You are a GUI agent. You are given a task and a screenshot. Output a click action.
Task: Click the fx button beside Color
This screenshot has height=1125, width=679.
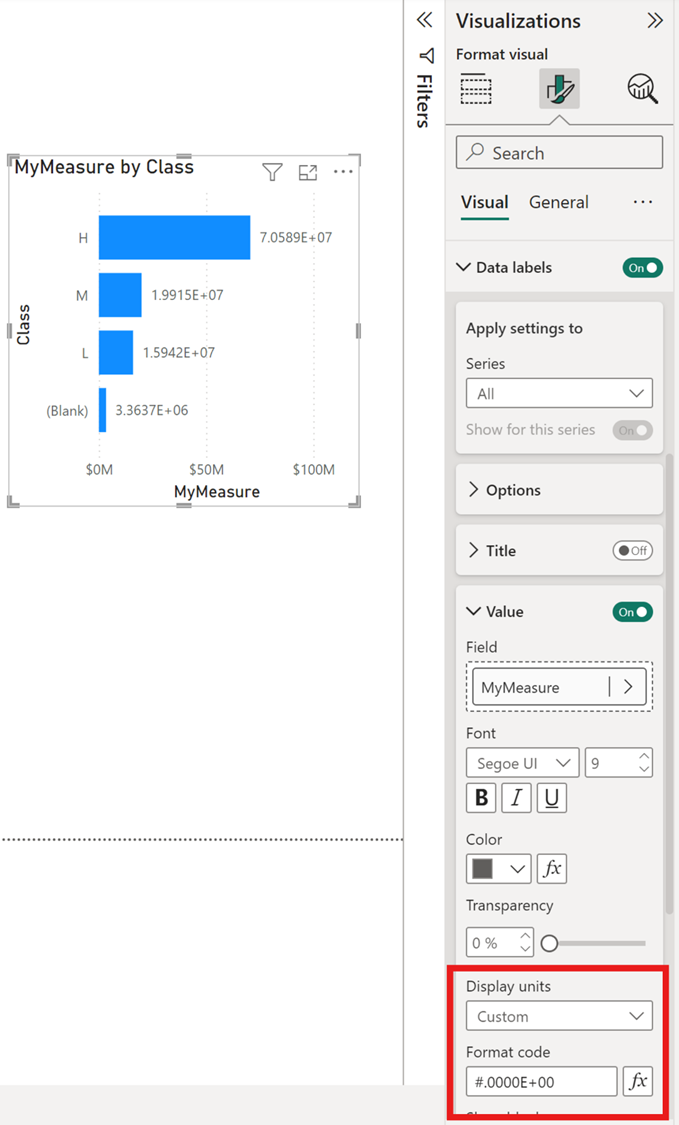pos(552,868)
